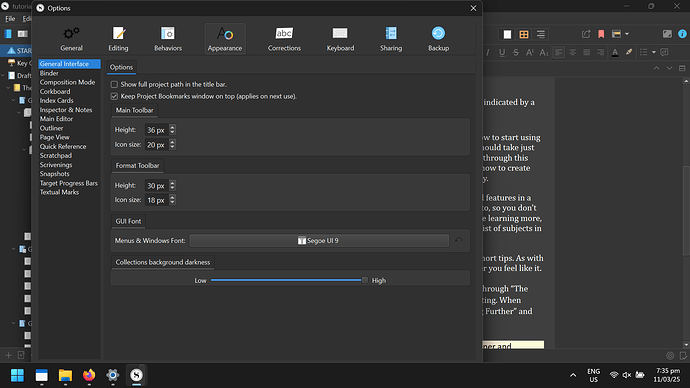
Task: Open the list style dropdown arrow
Action: tap(654, 52)
